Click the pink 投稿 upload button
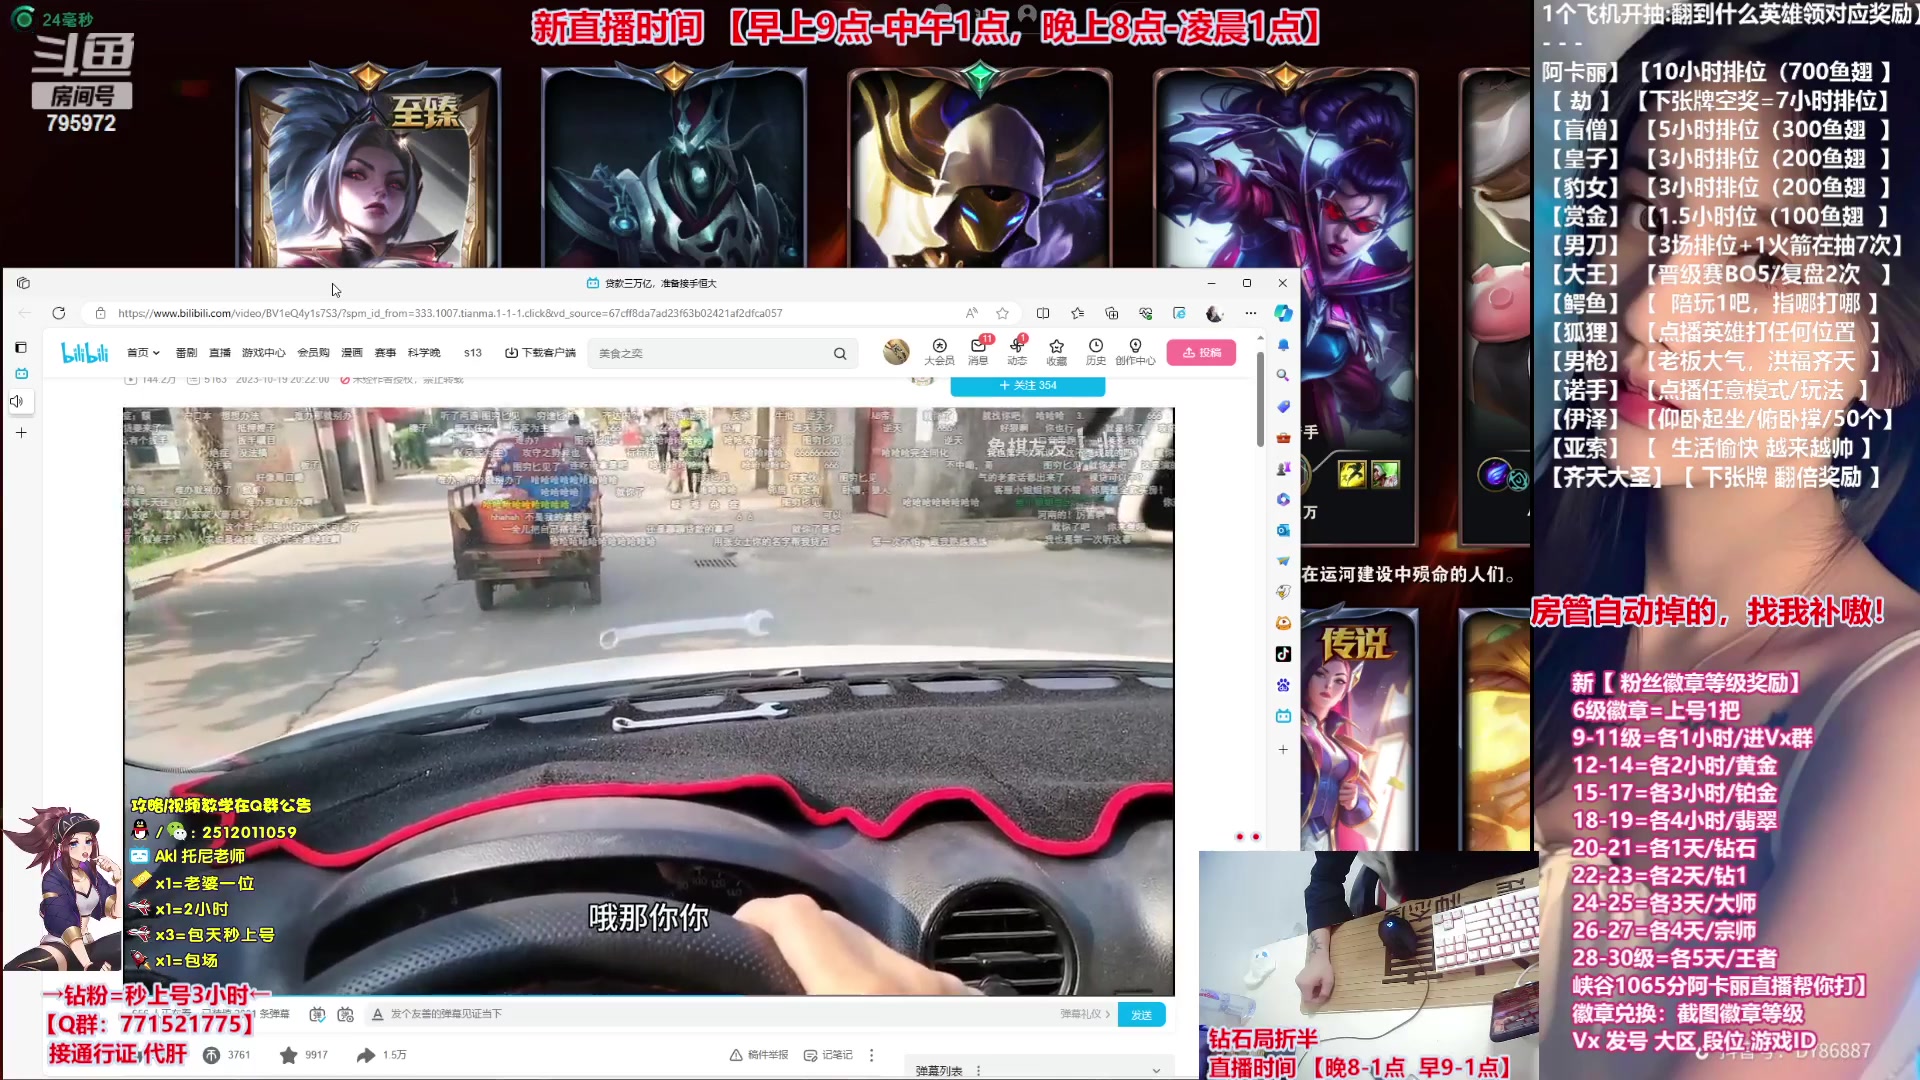The image size is (1920, 1080). pos(1201,353)
